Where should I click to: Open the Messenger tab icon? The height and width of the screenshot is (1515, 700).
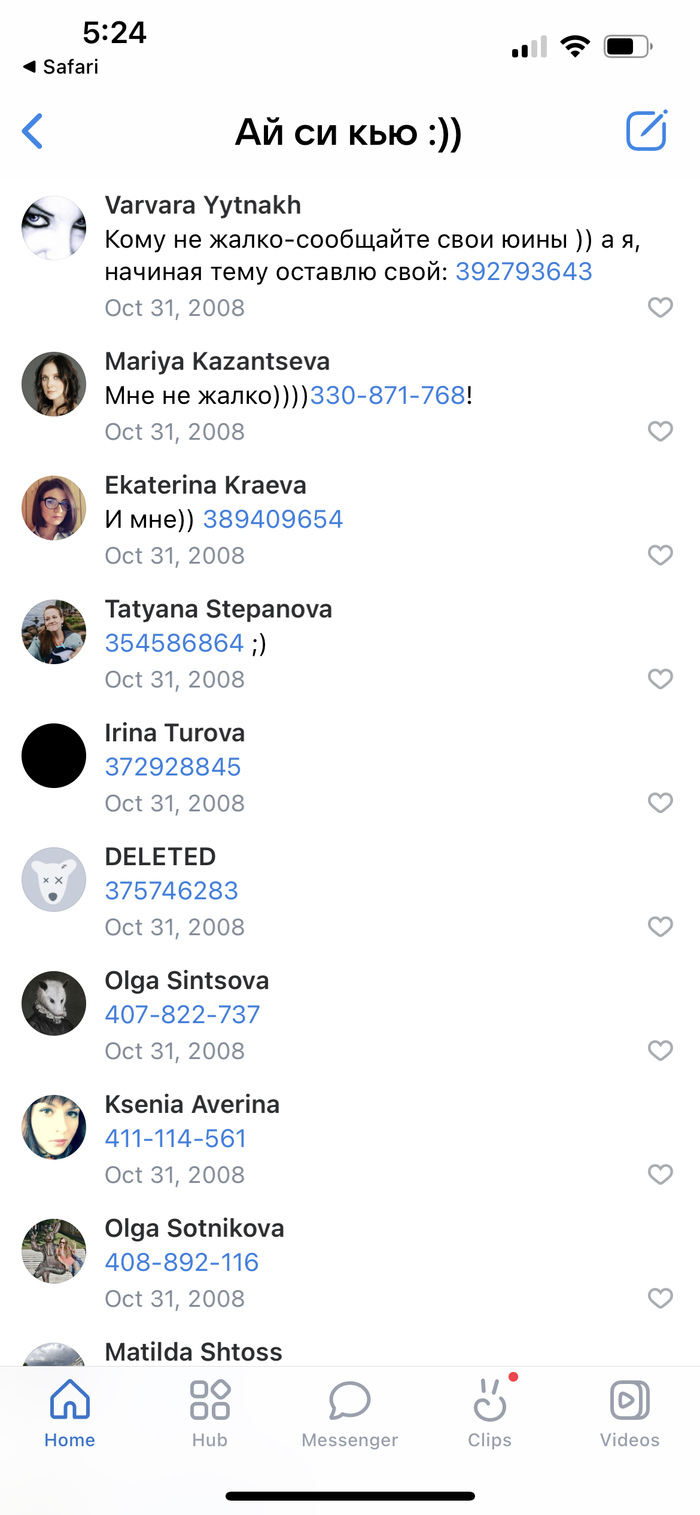point(350,1401)
